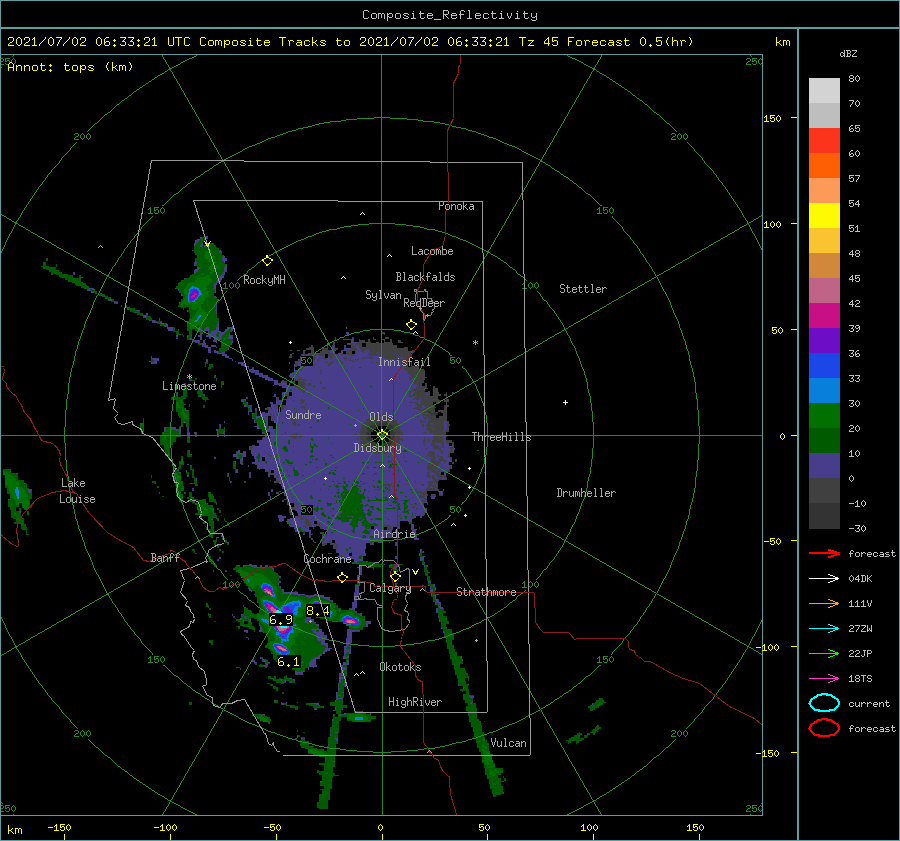Click the dBZ legend heading

coord(848,54)
